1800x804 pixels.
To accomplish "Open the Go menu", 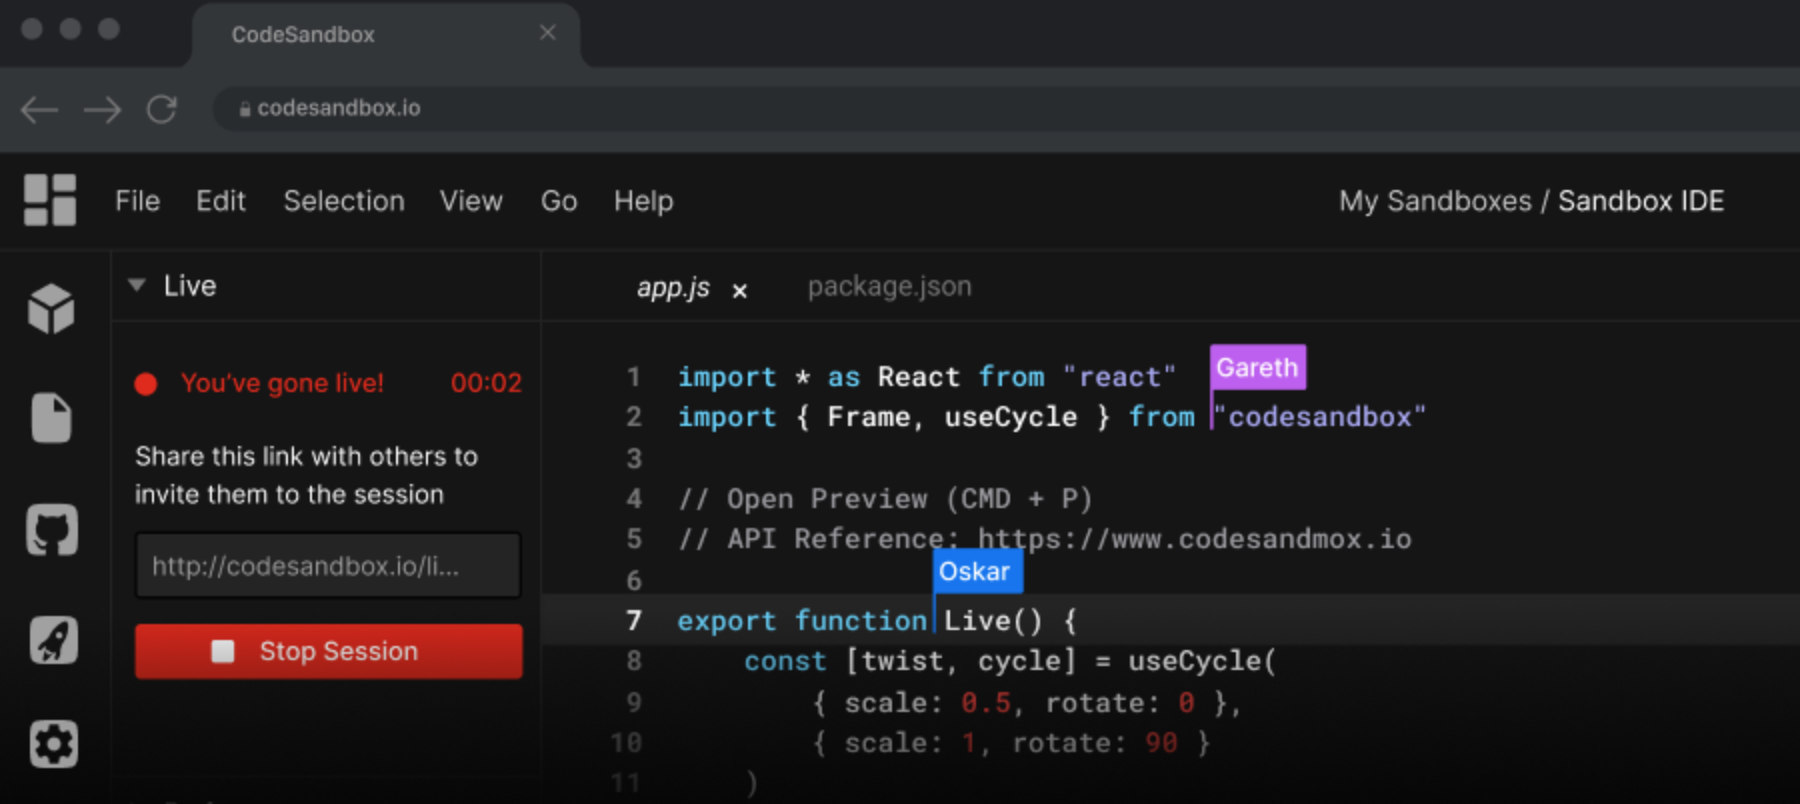I will pos(559,201).
